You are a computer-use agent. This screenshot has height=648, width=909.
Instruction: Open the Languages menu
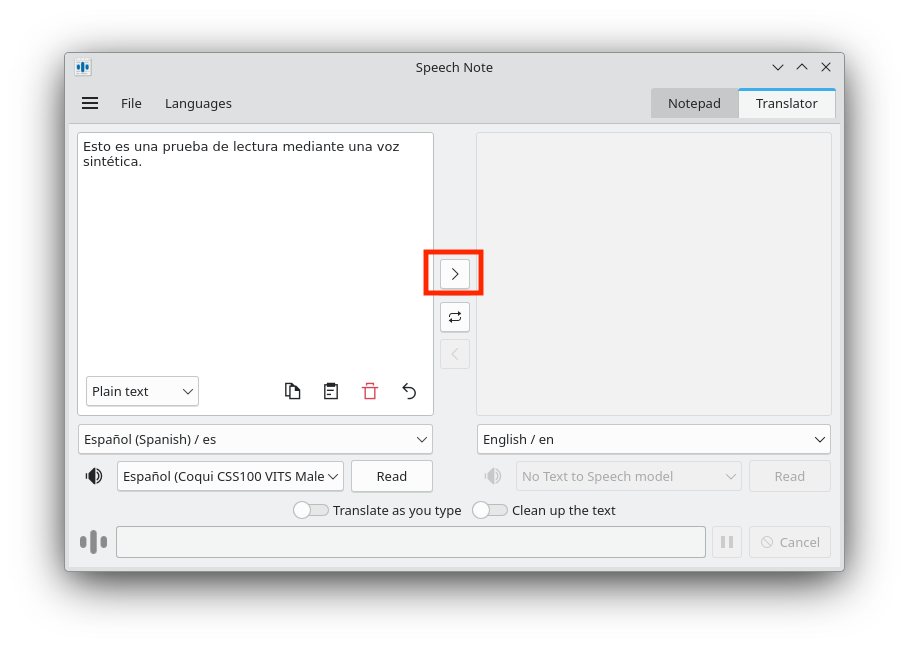tap(198, 103)
